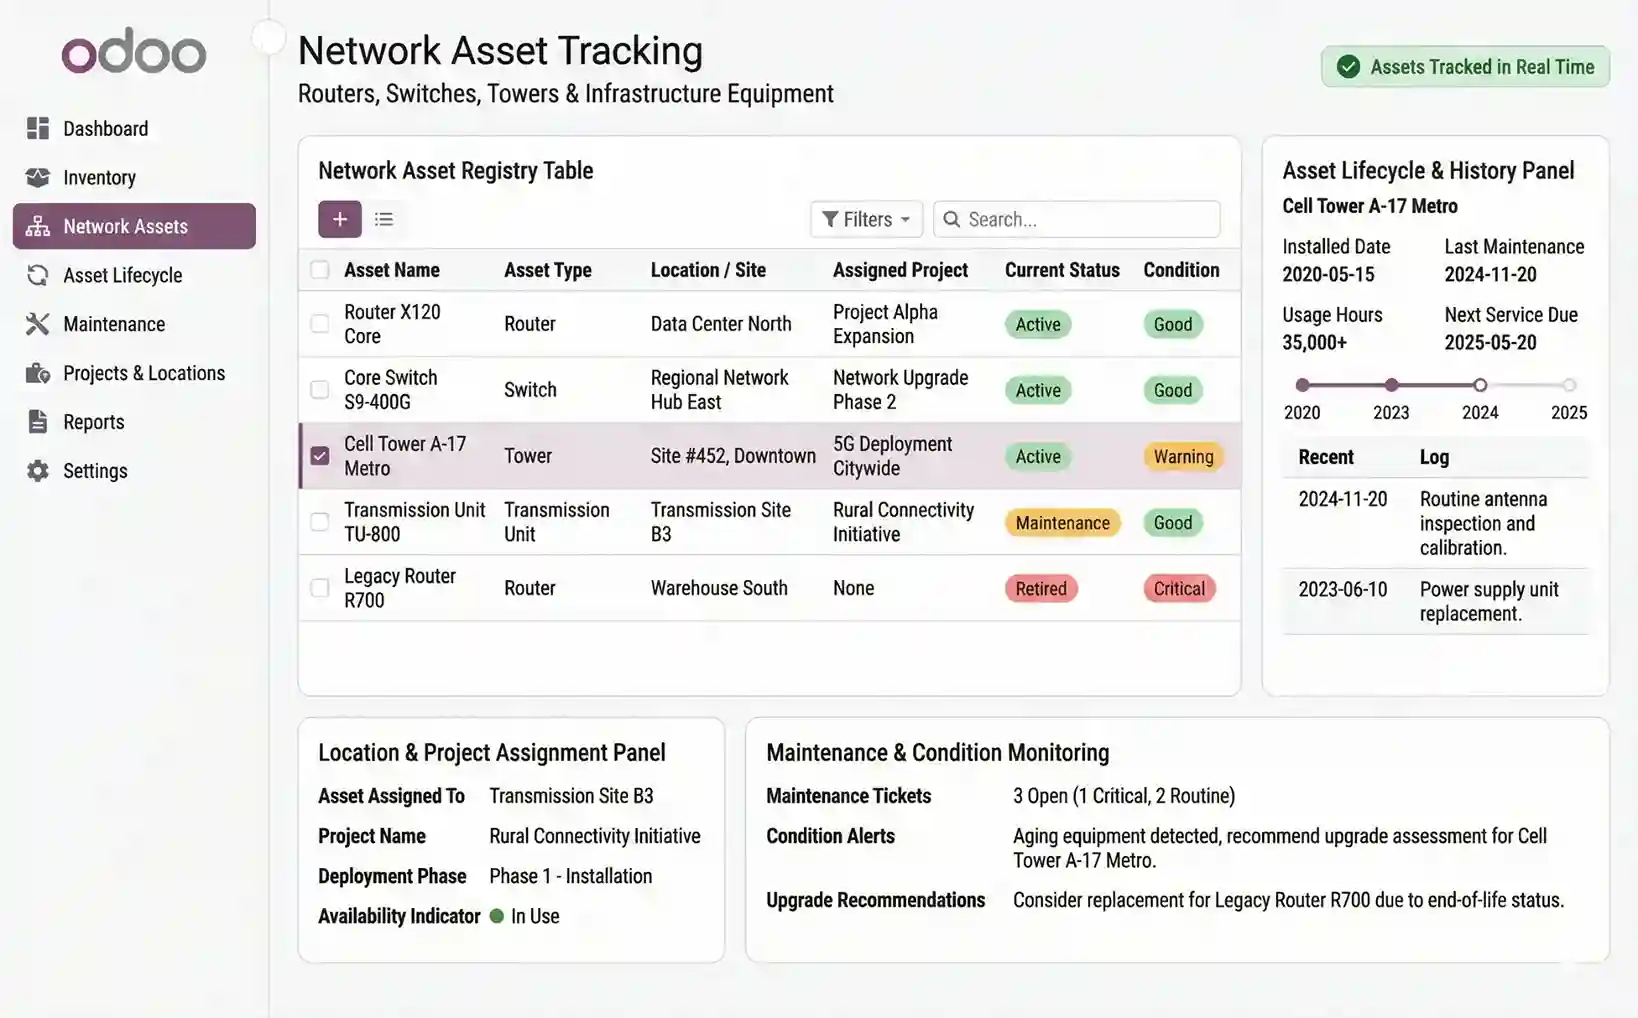Switch to the Asset Lifecycle & History Panel

(1428, 170)
